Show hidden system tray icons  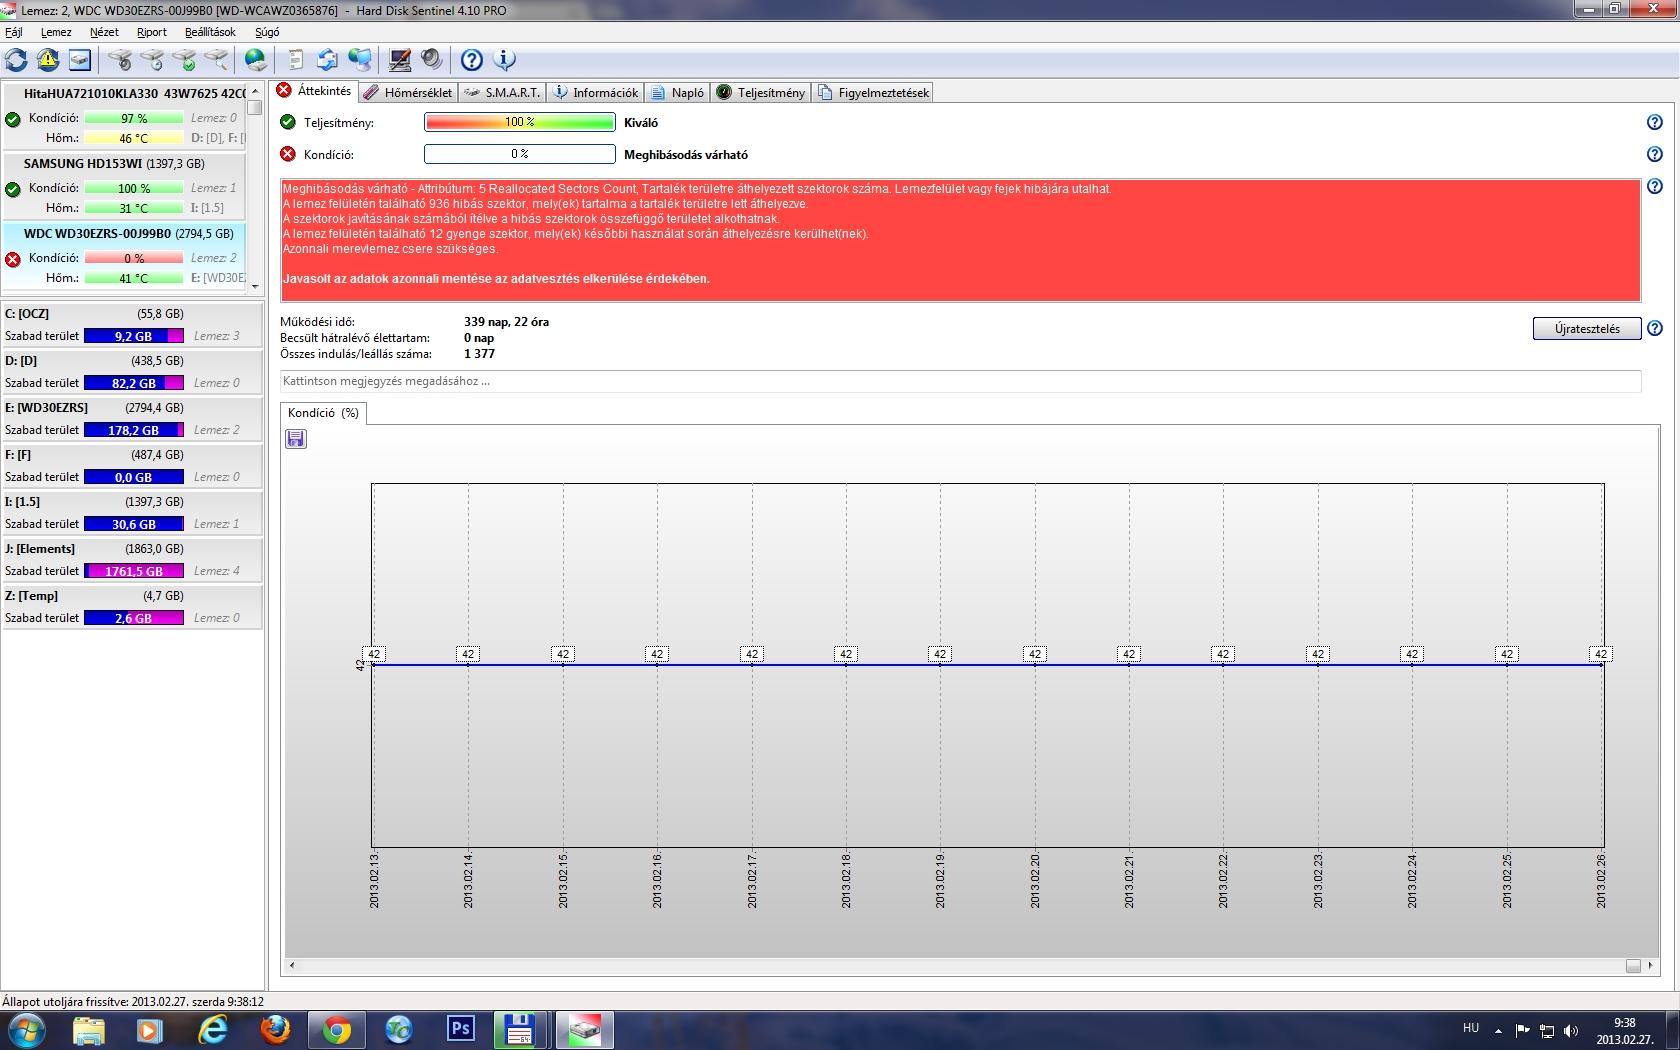pyautogui.click(x=1498, y=1030)
